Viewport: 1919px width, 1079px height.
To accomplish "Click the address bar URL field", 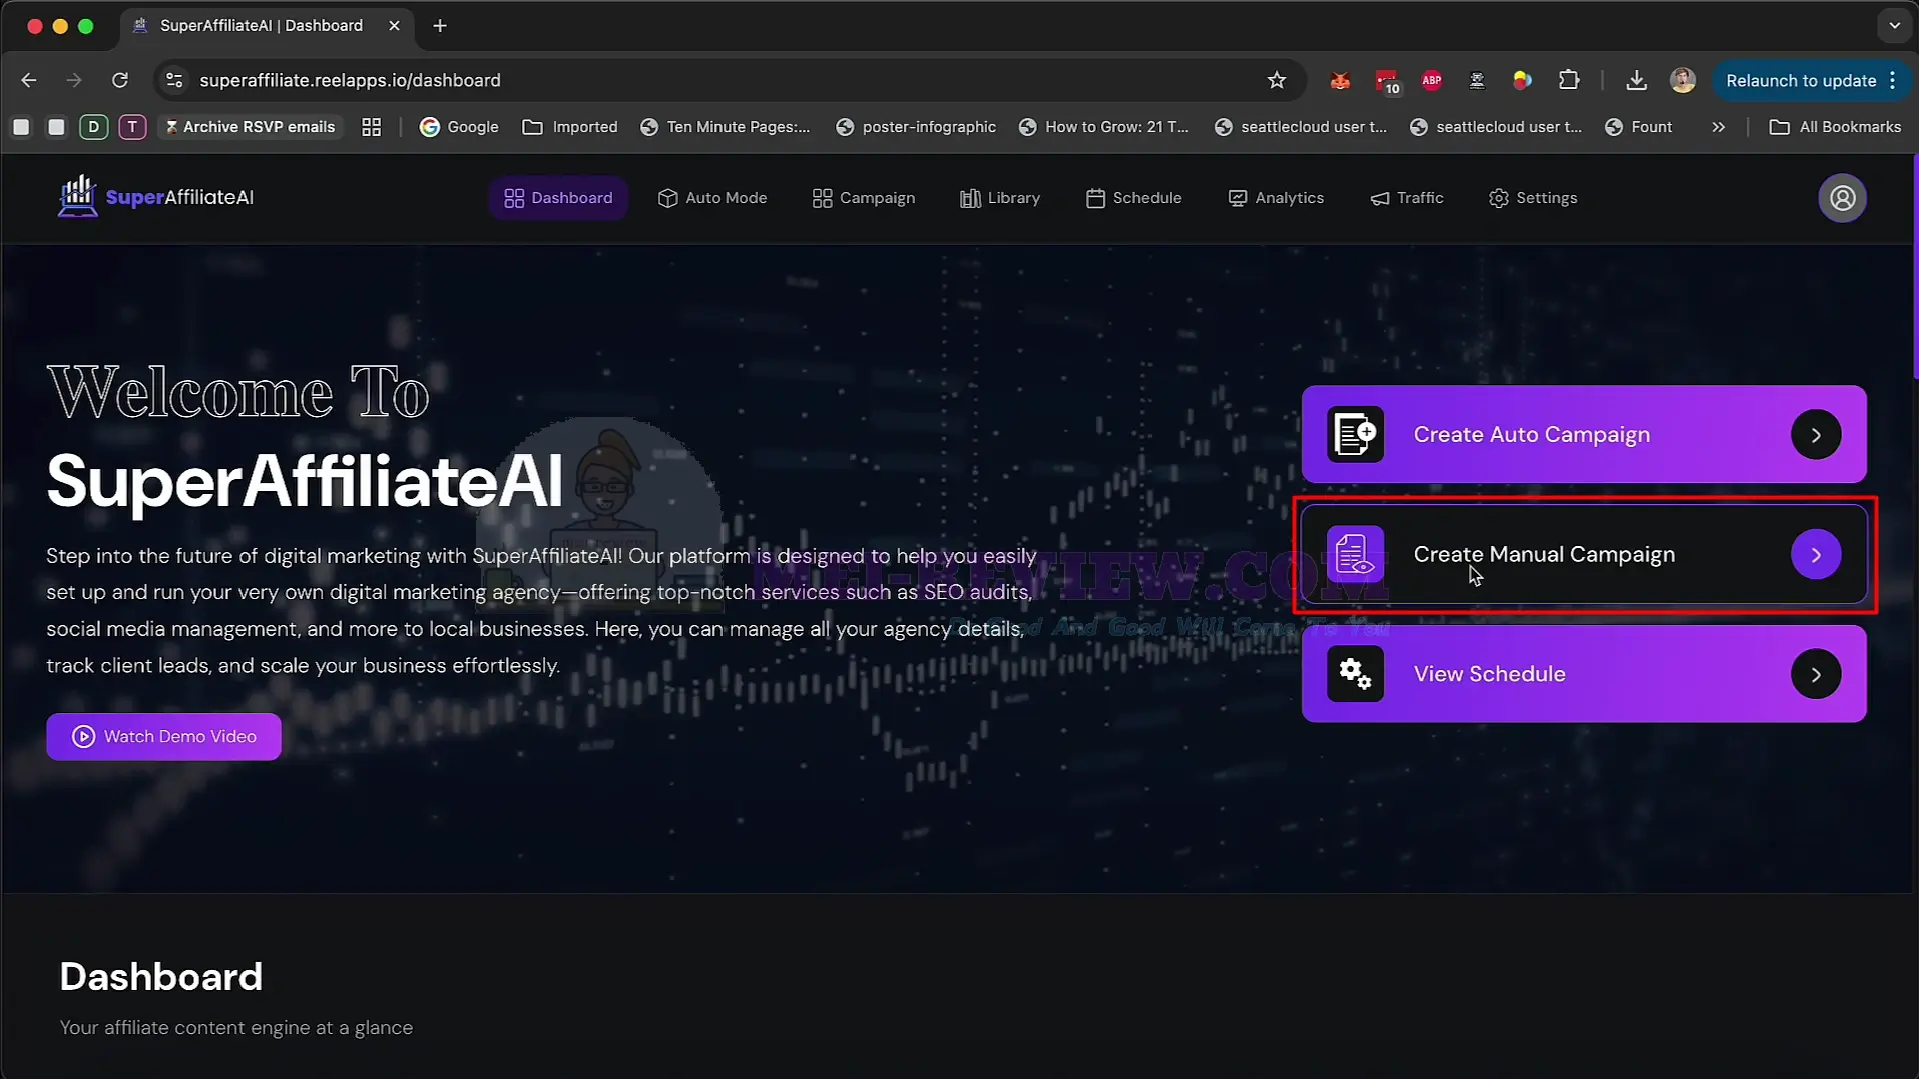I will (730, 80).
